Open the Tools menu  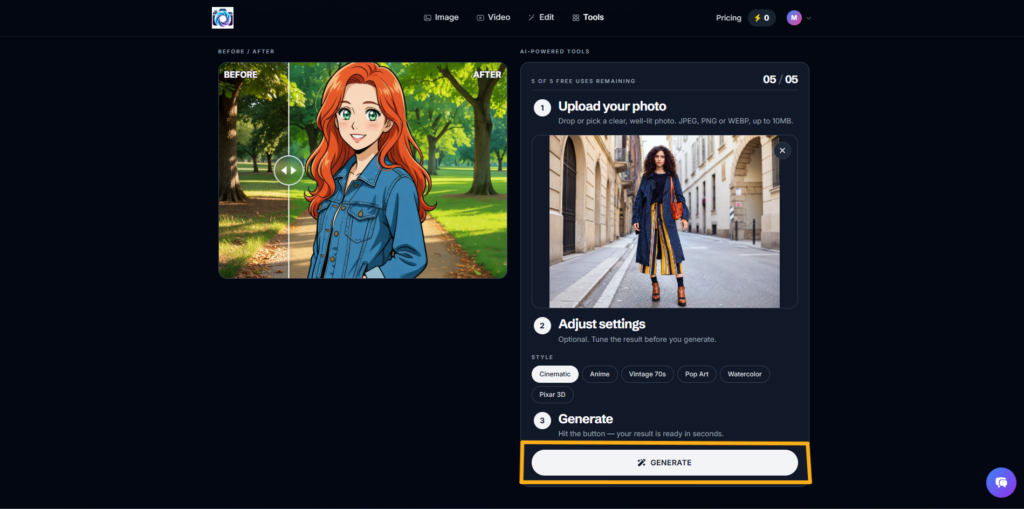pos(588,18)
